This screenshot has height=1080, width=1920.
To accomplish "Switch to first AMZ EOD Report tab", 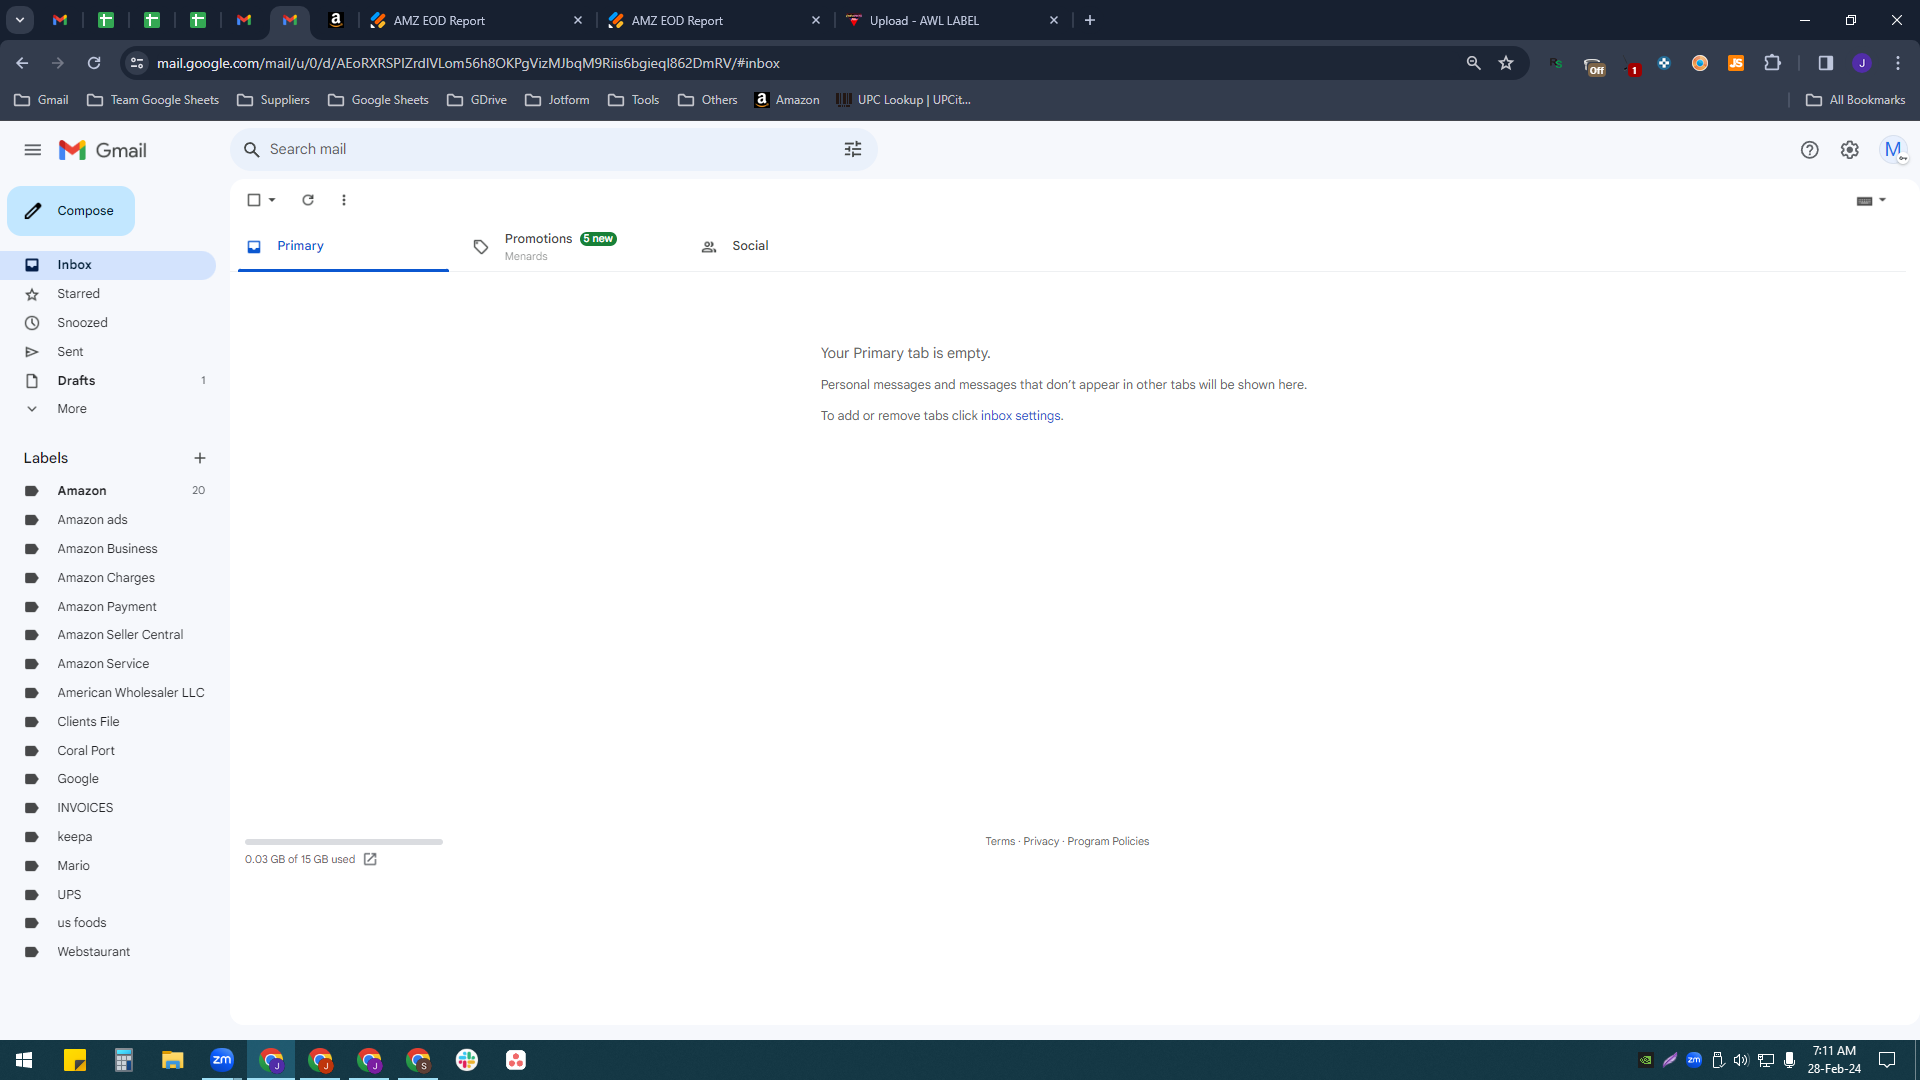I will click(476, 20).
